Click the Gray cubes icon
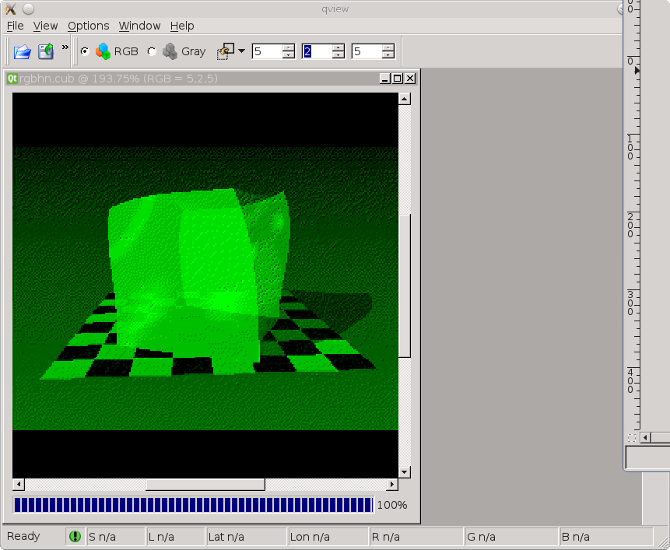This screenshot has width=670, height=550. 170,51
